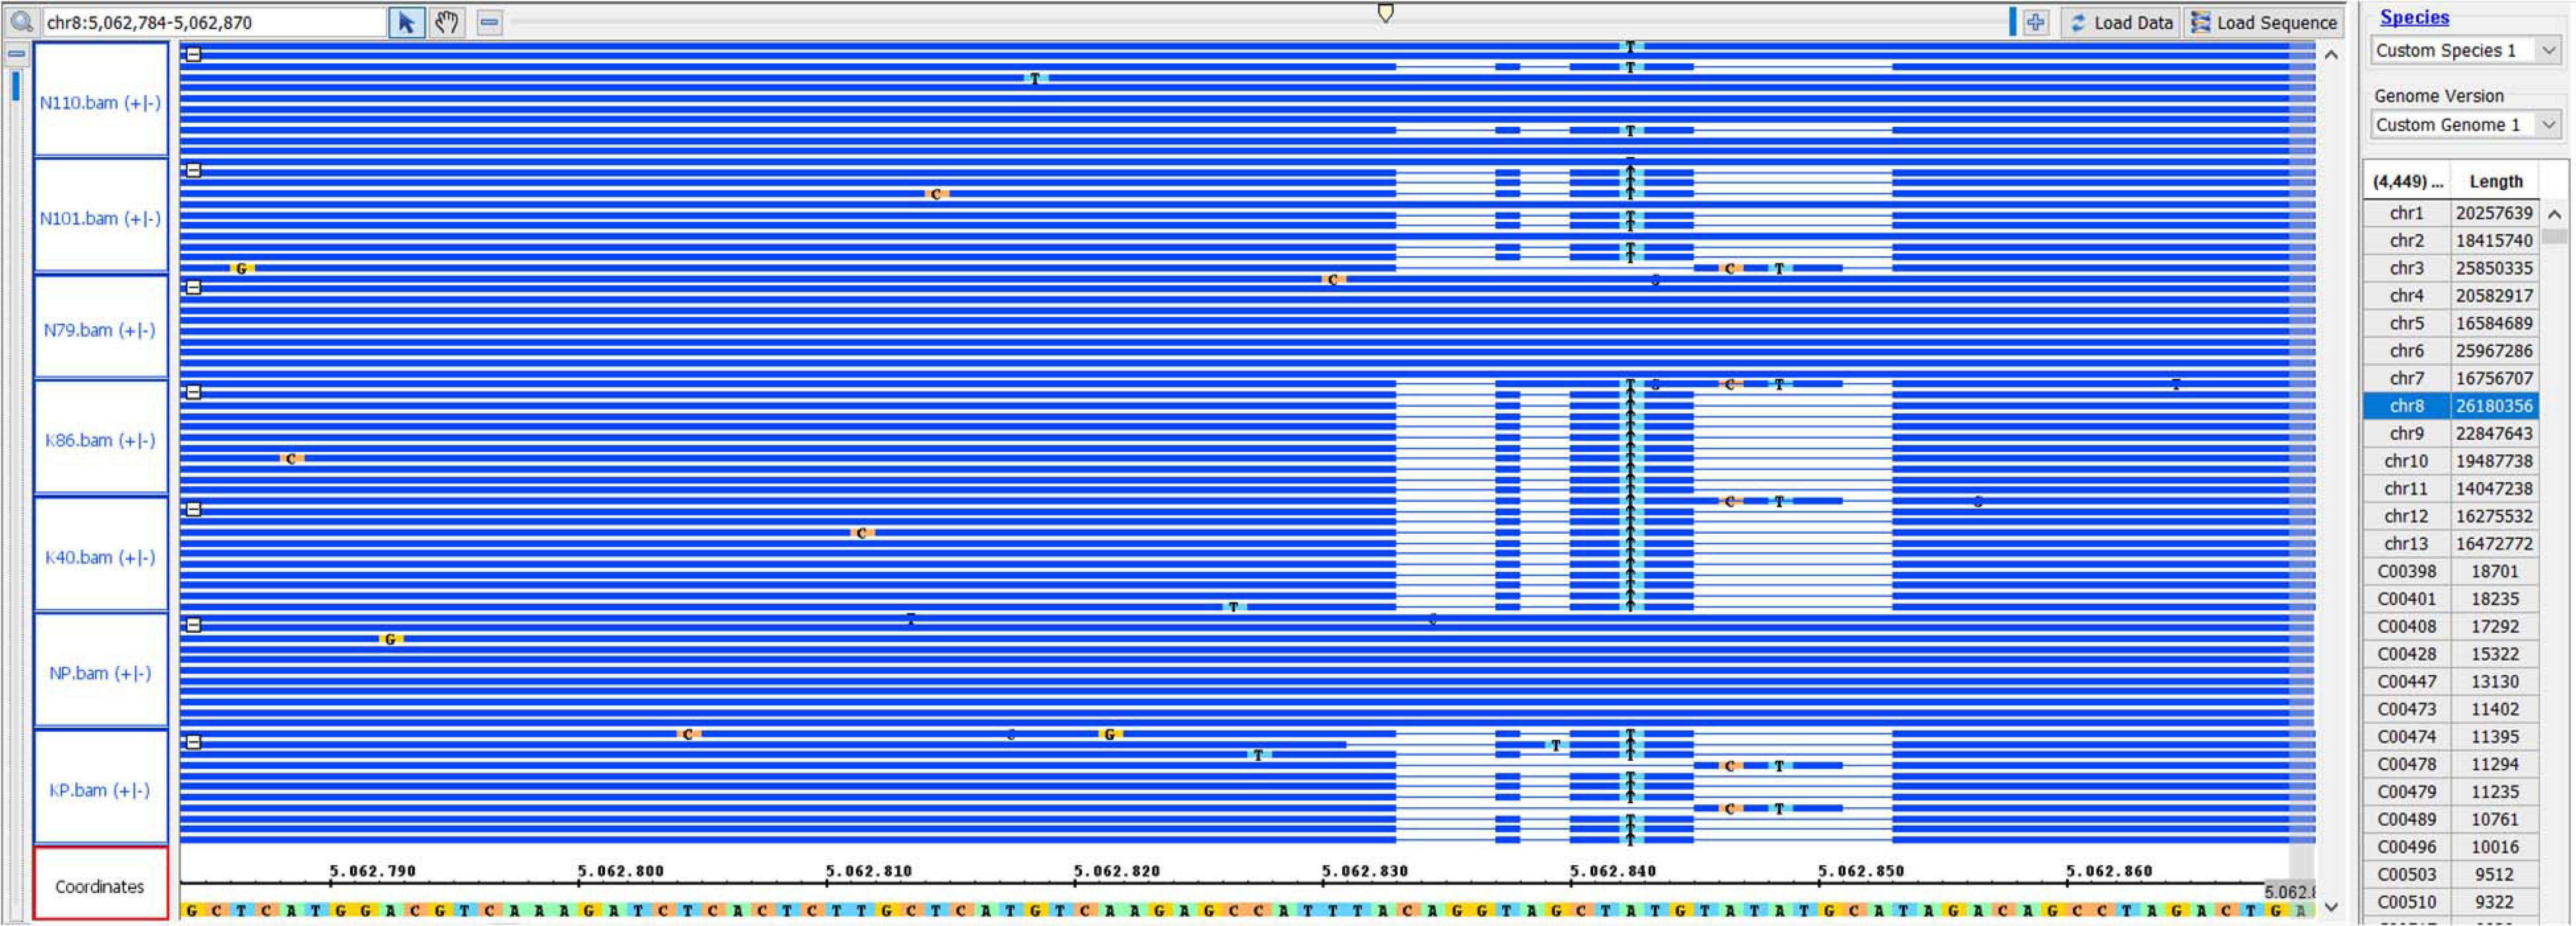Click the vertical zoom minus icon at left

[16, 54]
